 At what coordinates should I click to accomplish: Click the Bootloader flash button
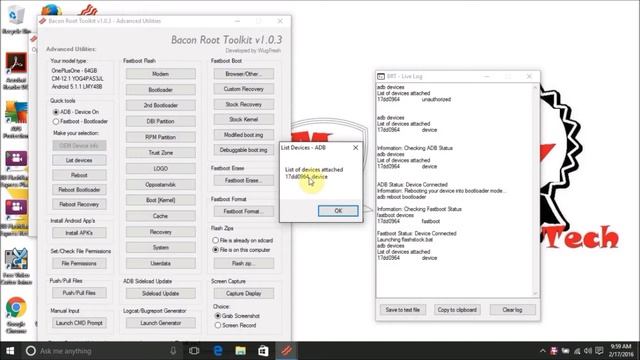pyautogui.click(x=160, y=90)
